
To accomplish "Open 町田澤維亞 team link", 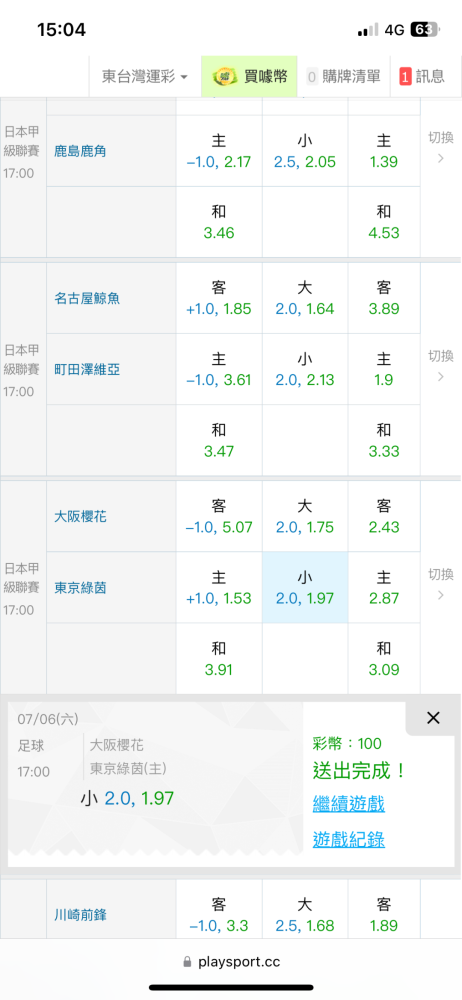I will tap(87, 370).
